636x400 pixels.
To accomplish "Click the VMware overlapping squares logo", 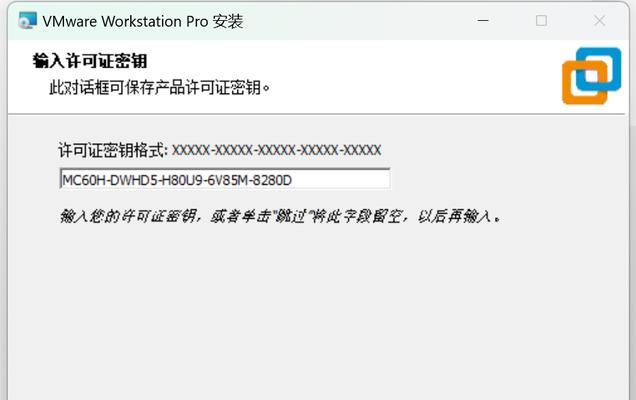I will pos(591,76).
